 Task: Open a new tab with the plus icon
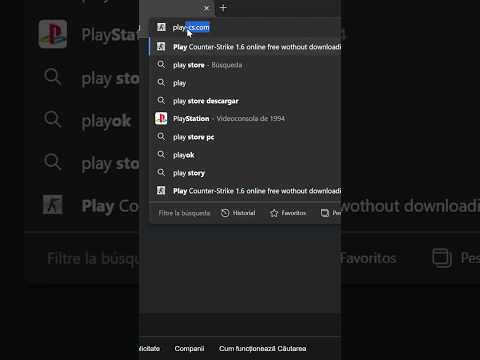[x=223, y=8]
